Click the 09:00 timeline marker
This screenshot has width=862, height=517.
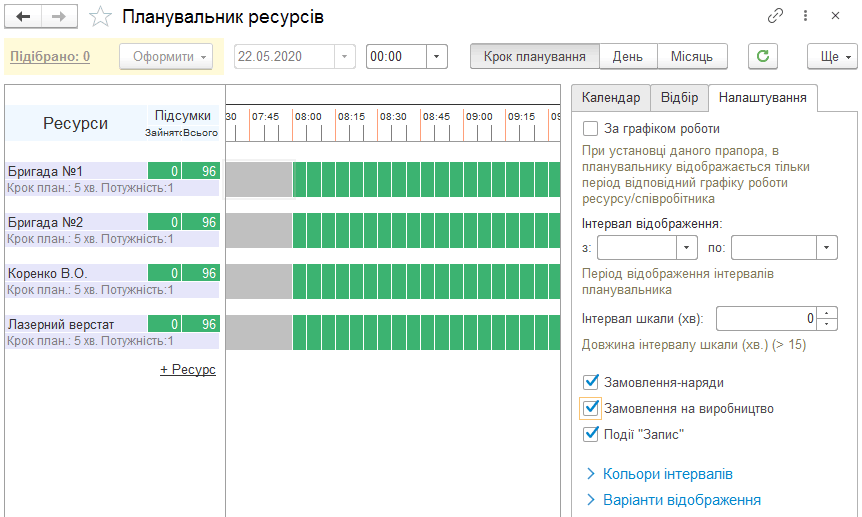[x=479, y=117]
